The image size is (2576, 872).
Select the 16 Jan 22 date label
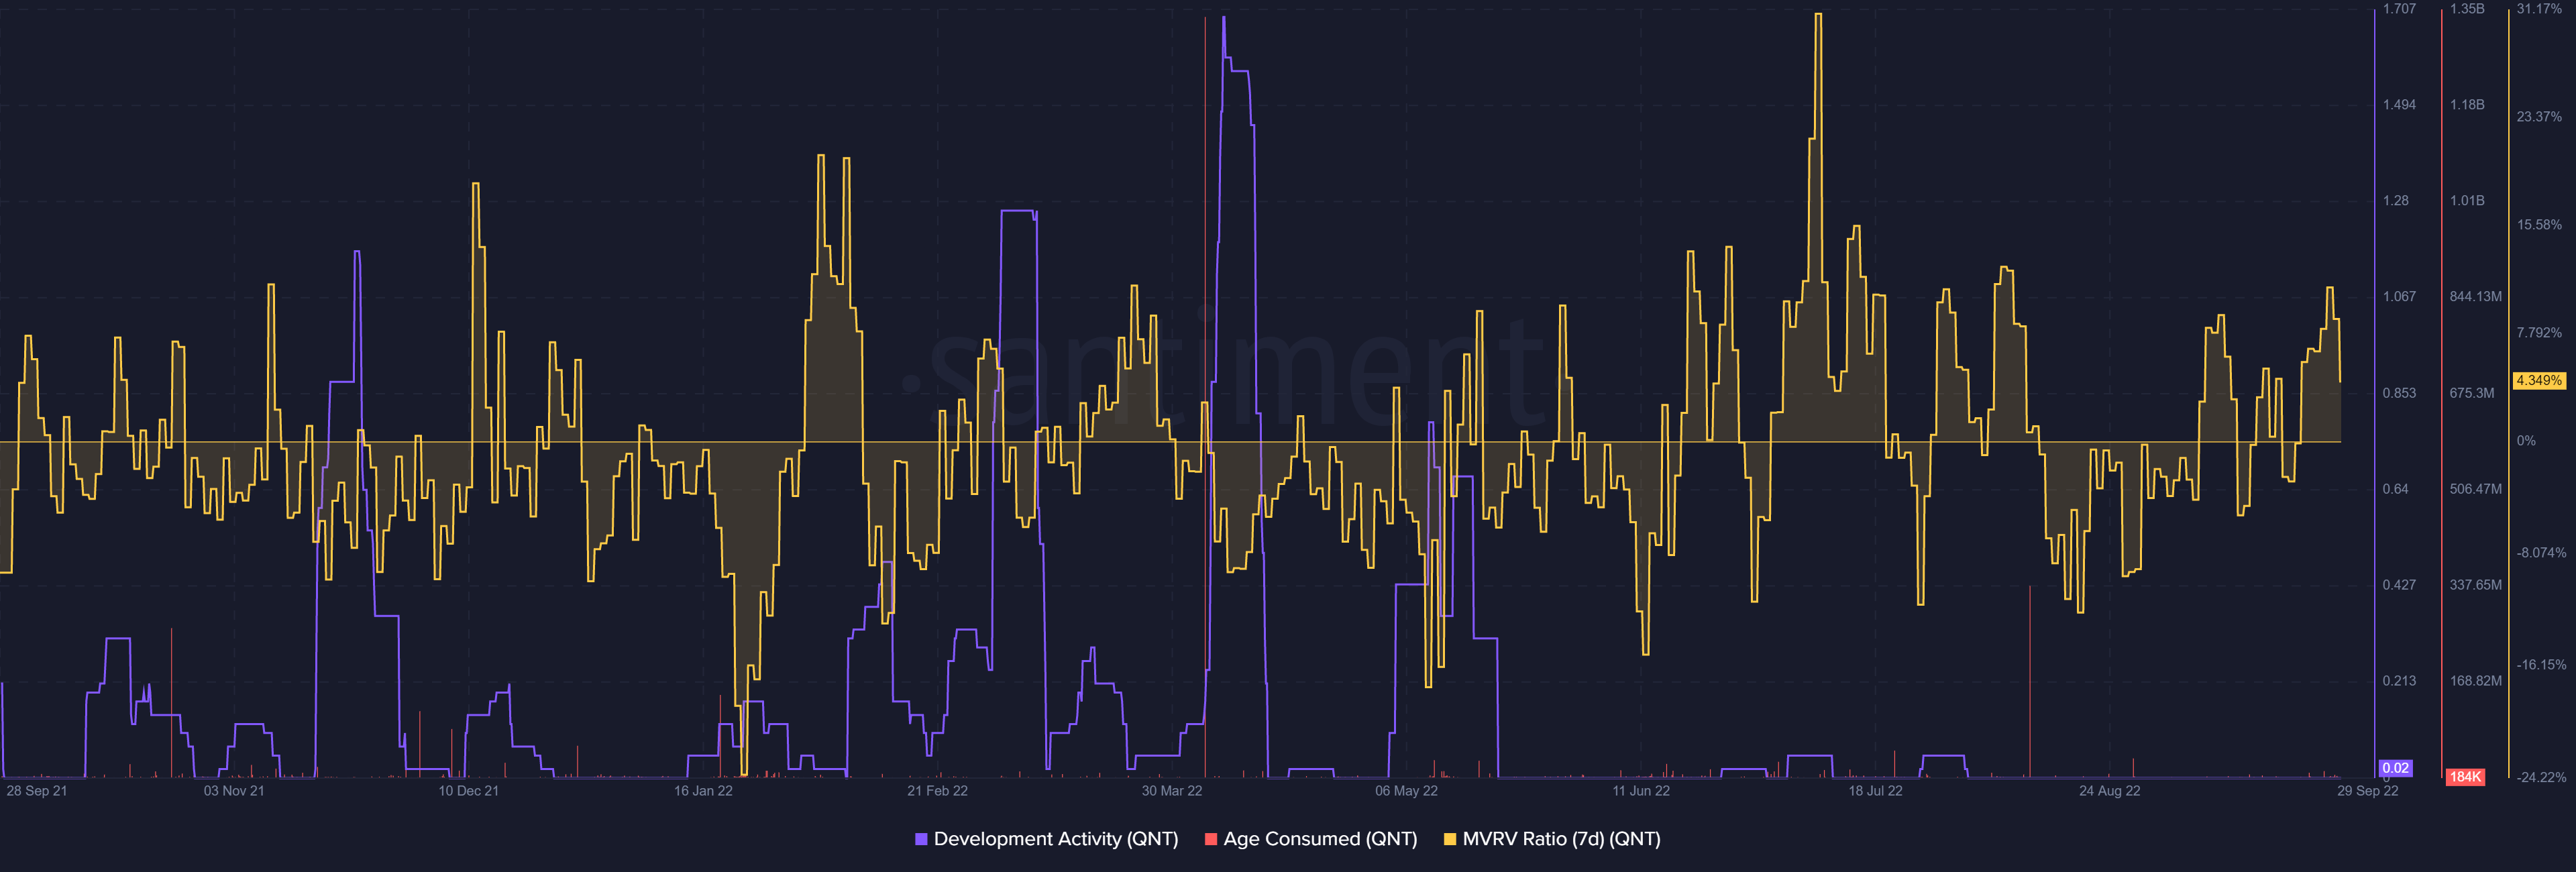pyautogui.click(x=703, y=791)
